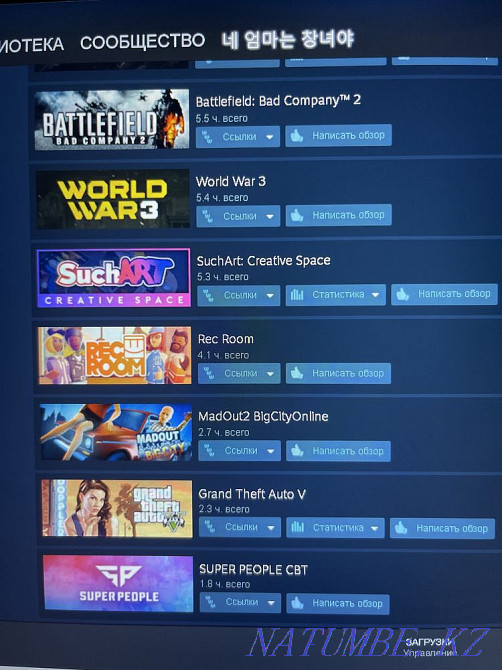
Task: Click links icon in World War 3 row
Action: (x=208, y=216)
